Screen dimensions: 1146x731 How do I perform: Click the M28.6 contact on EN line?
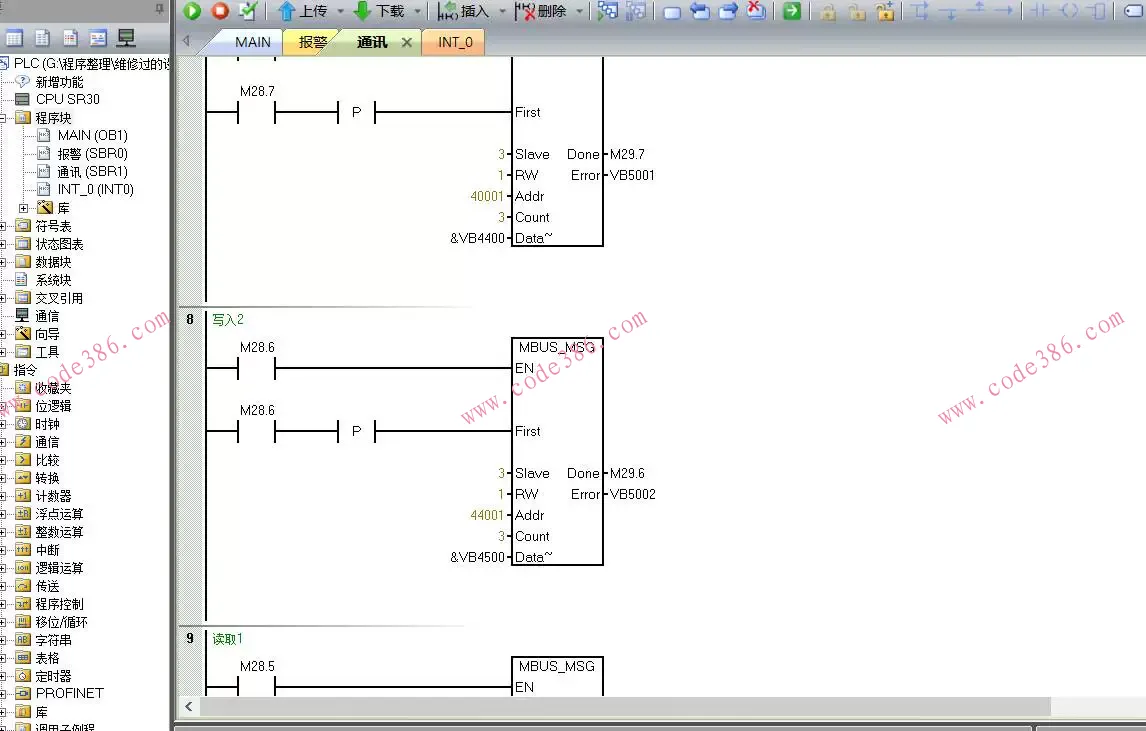point(256,369)
